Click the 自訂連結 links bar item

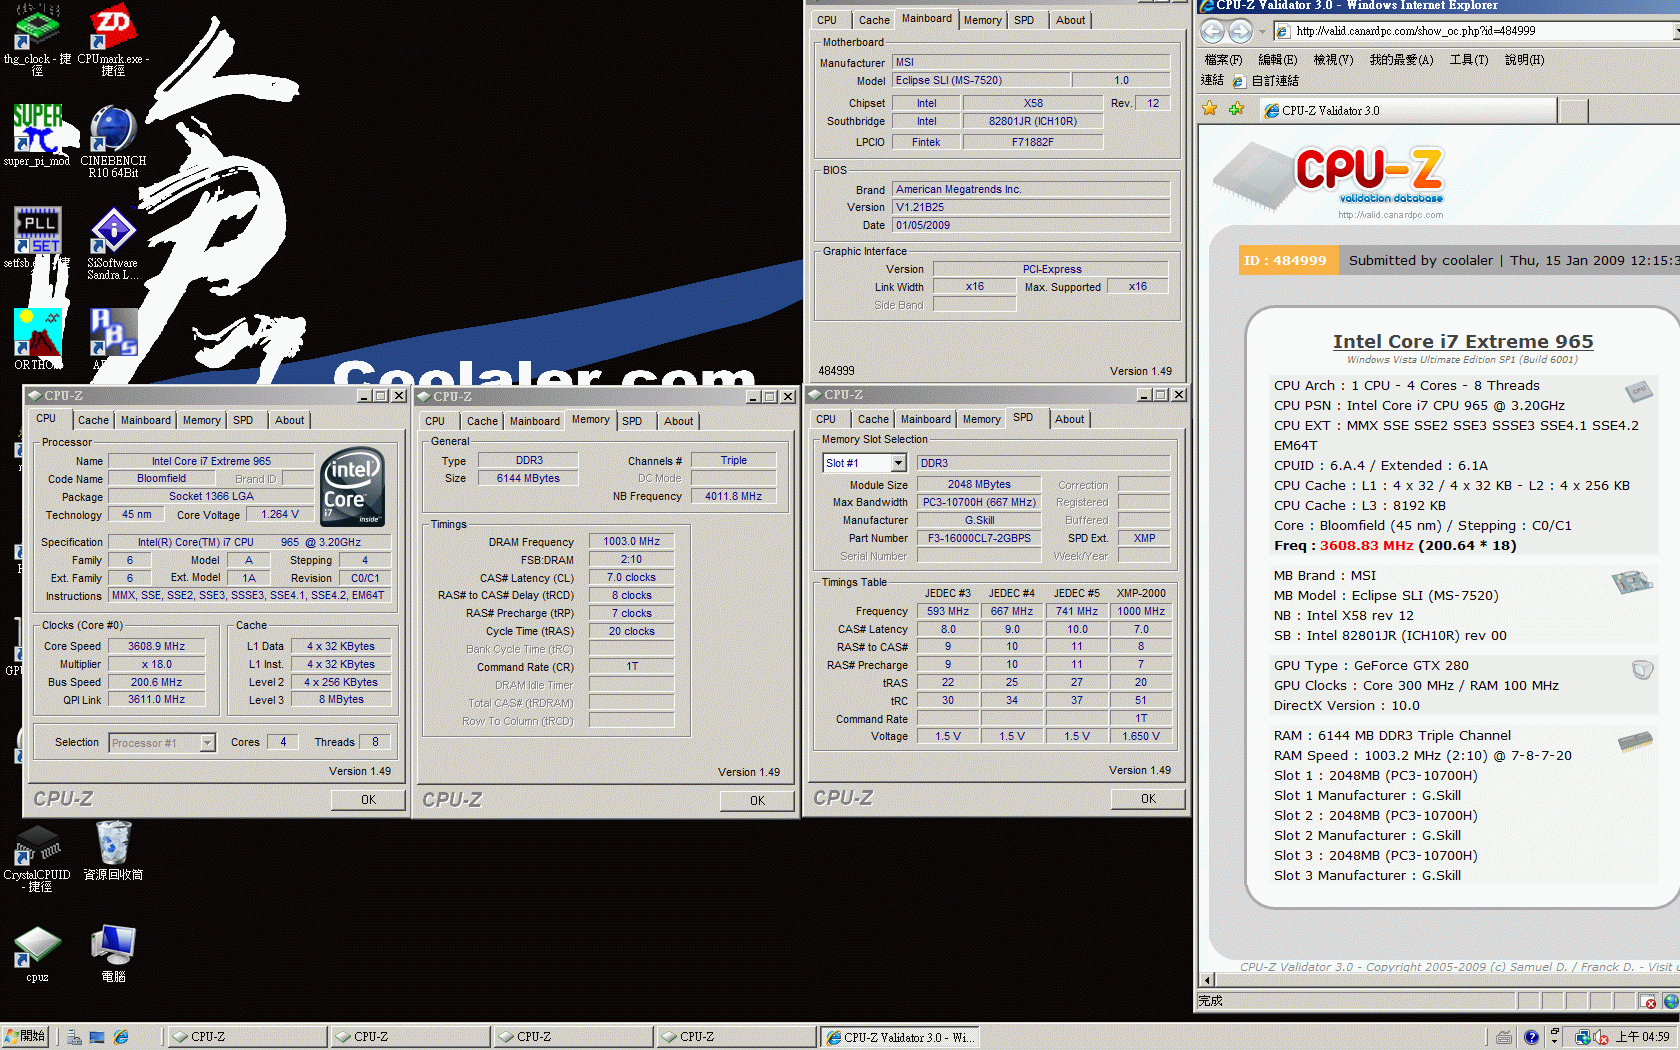point(1266,81)
